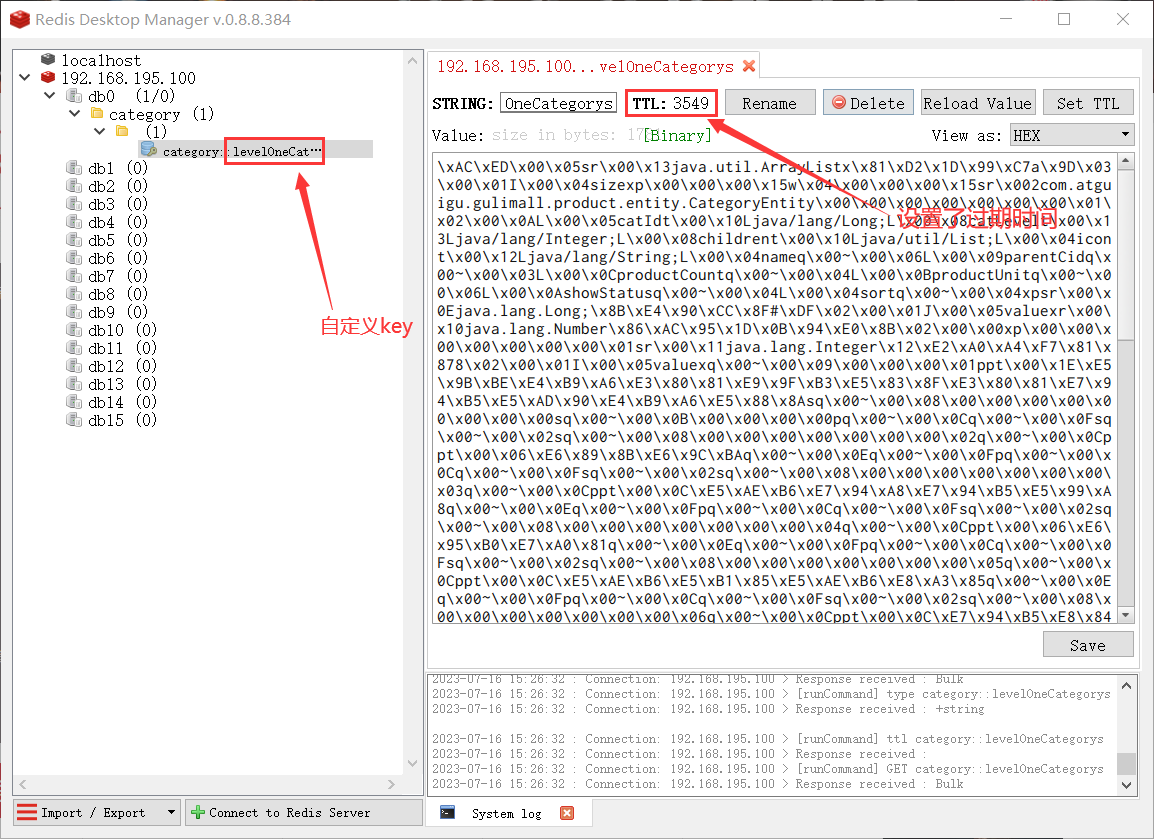Image resolution: width=1154 pixels, height=839 pixels.
Task: Close the System log tab
Action: [x=566, y=813]
